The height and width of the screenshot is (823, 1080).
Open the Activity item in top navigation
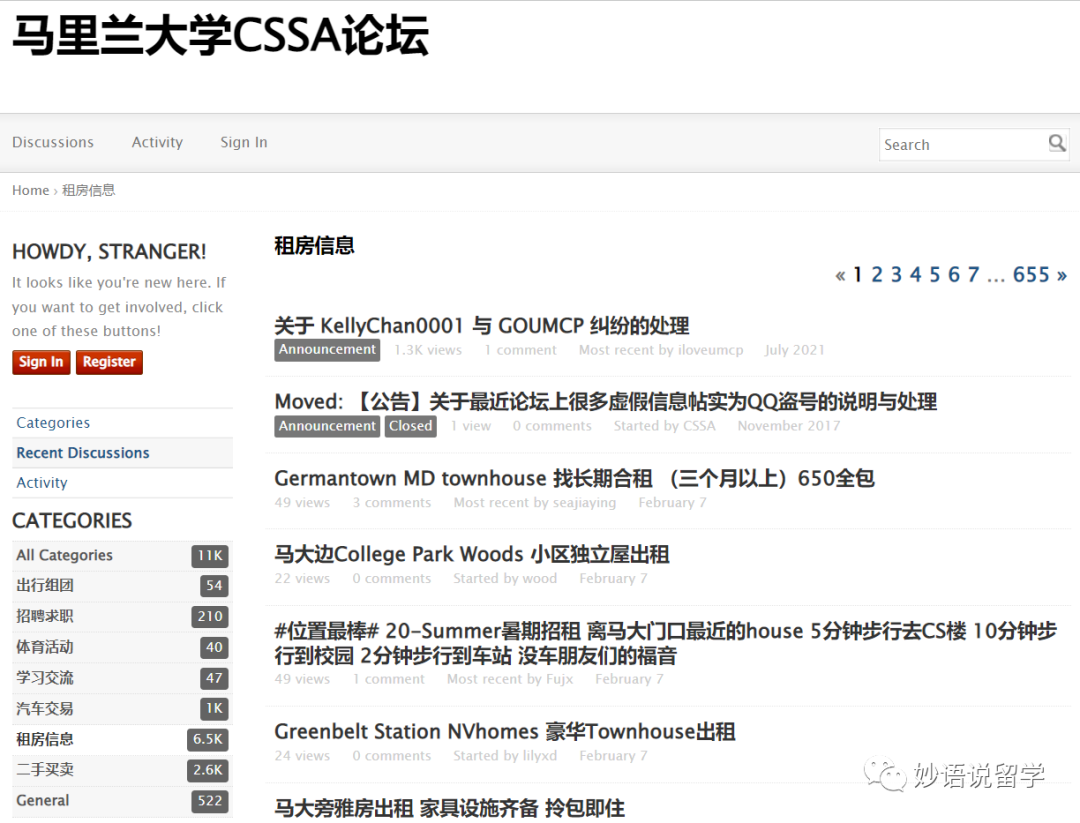pyautogui.click(x=157, y=142)
